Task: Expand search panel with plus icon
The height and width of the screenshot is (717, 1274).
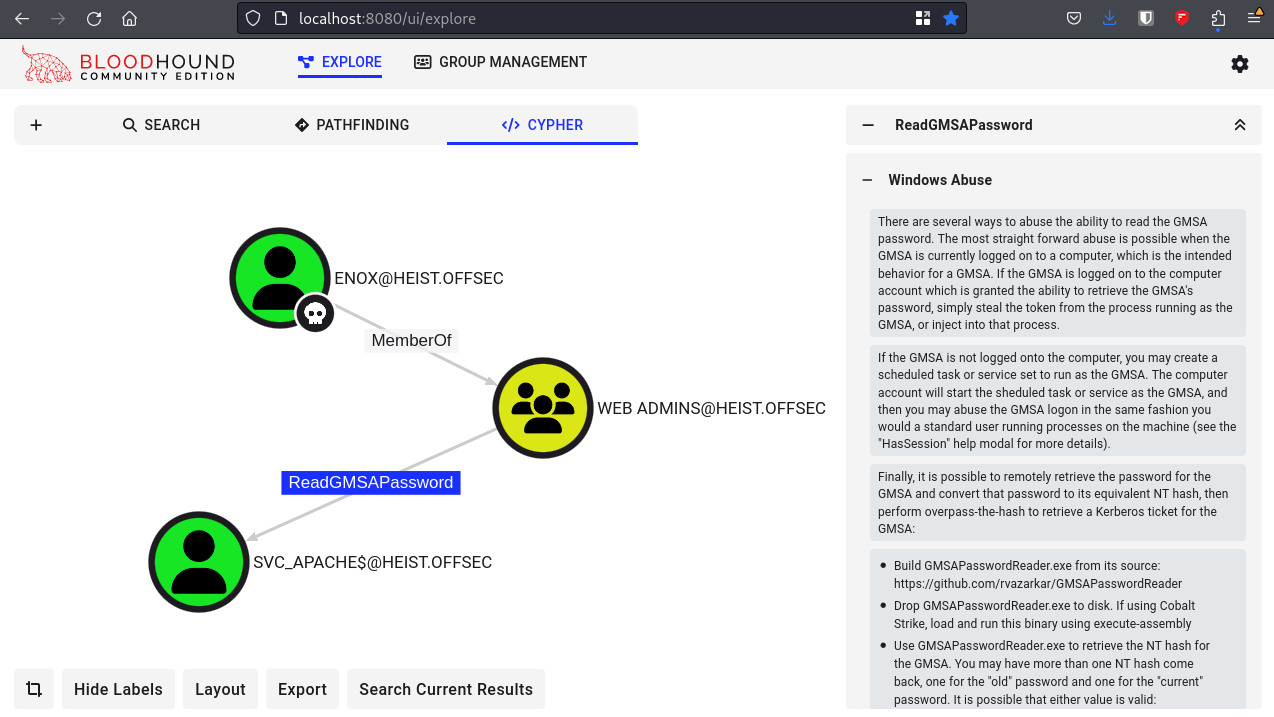Action: coord(36,125)
